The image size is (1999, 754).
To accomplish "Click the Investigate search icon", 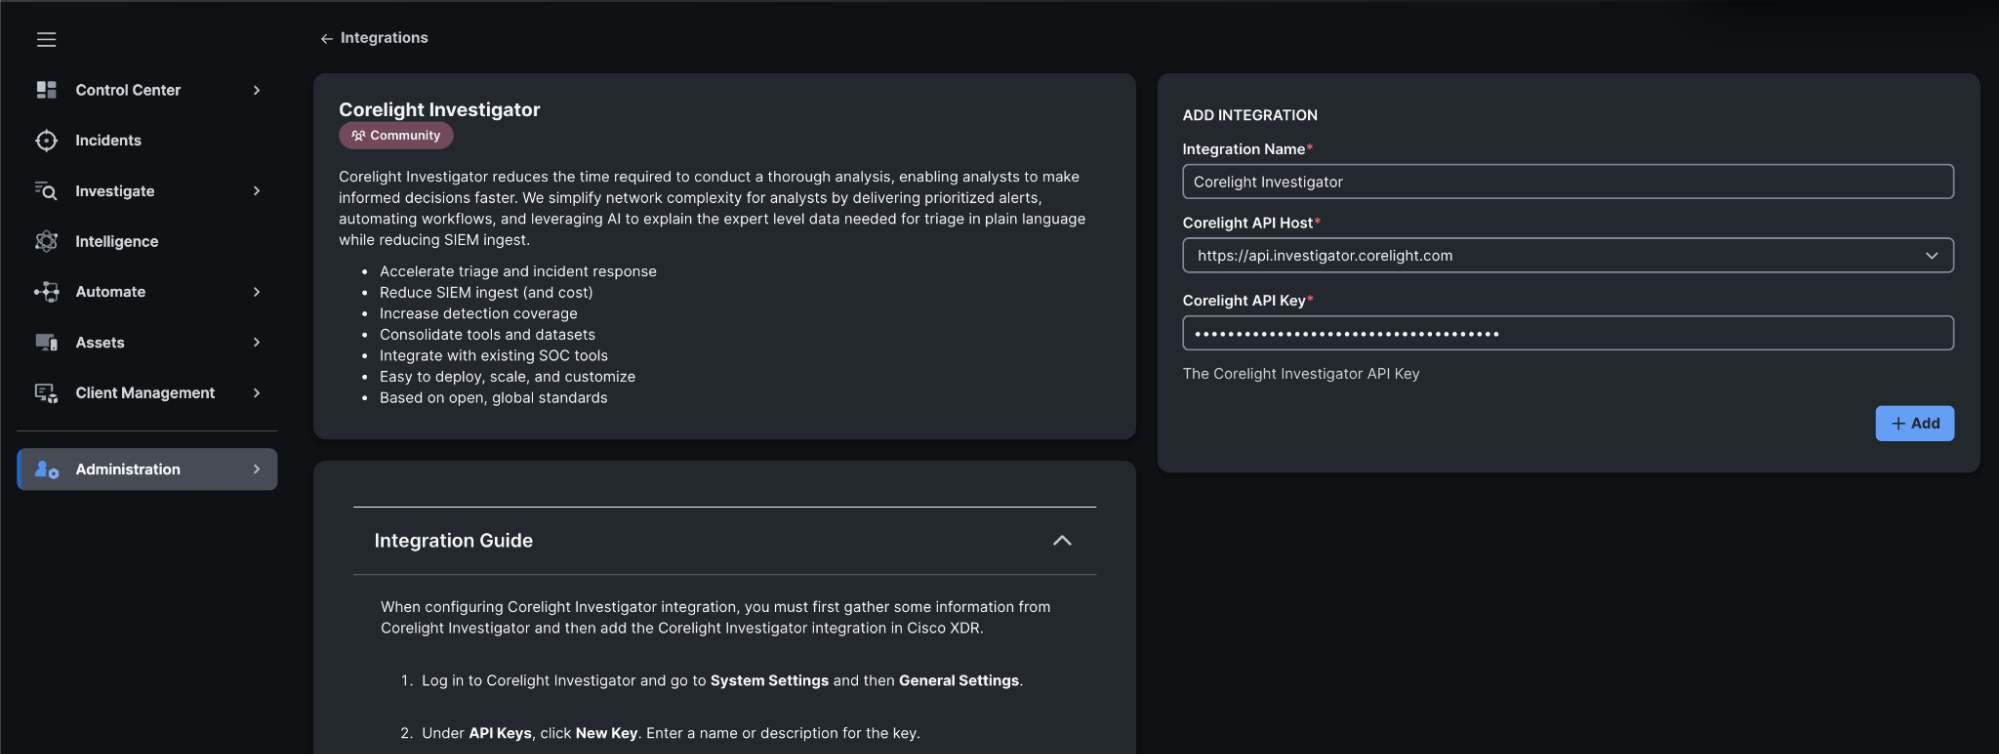I will click(x=46, y=191).
